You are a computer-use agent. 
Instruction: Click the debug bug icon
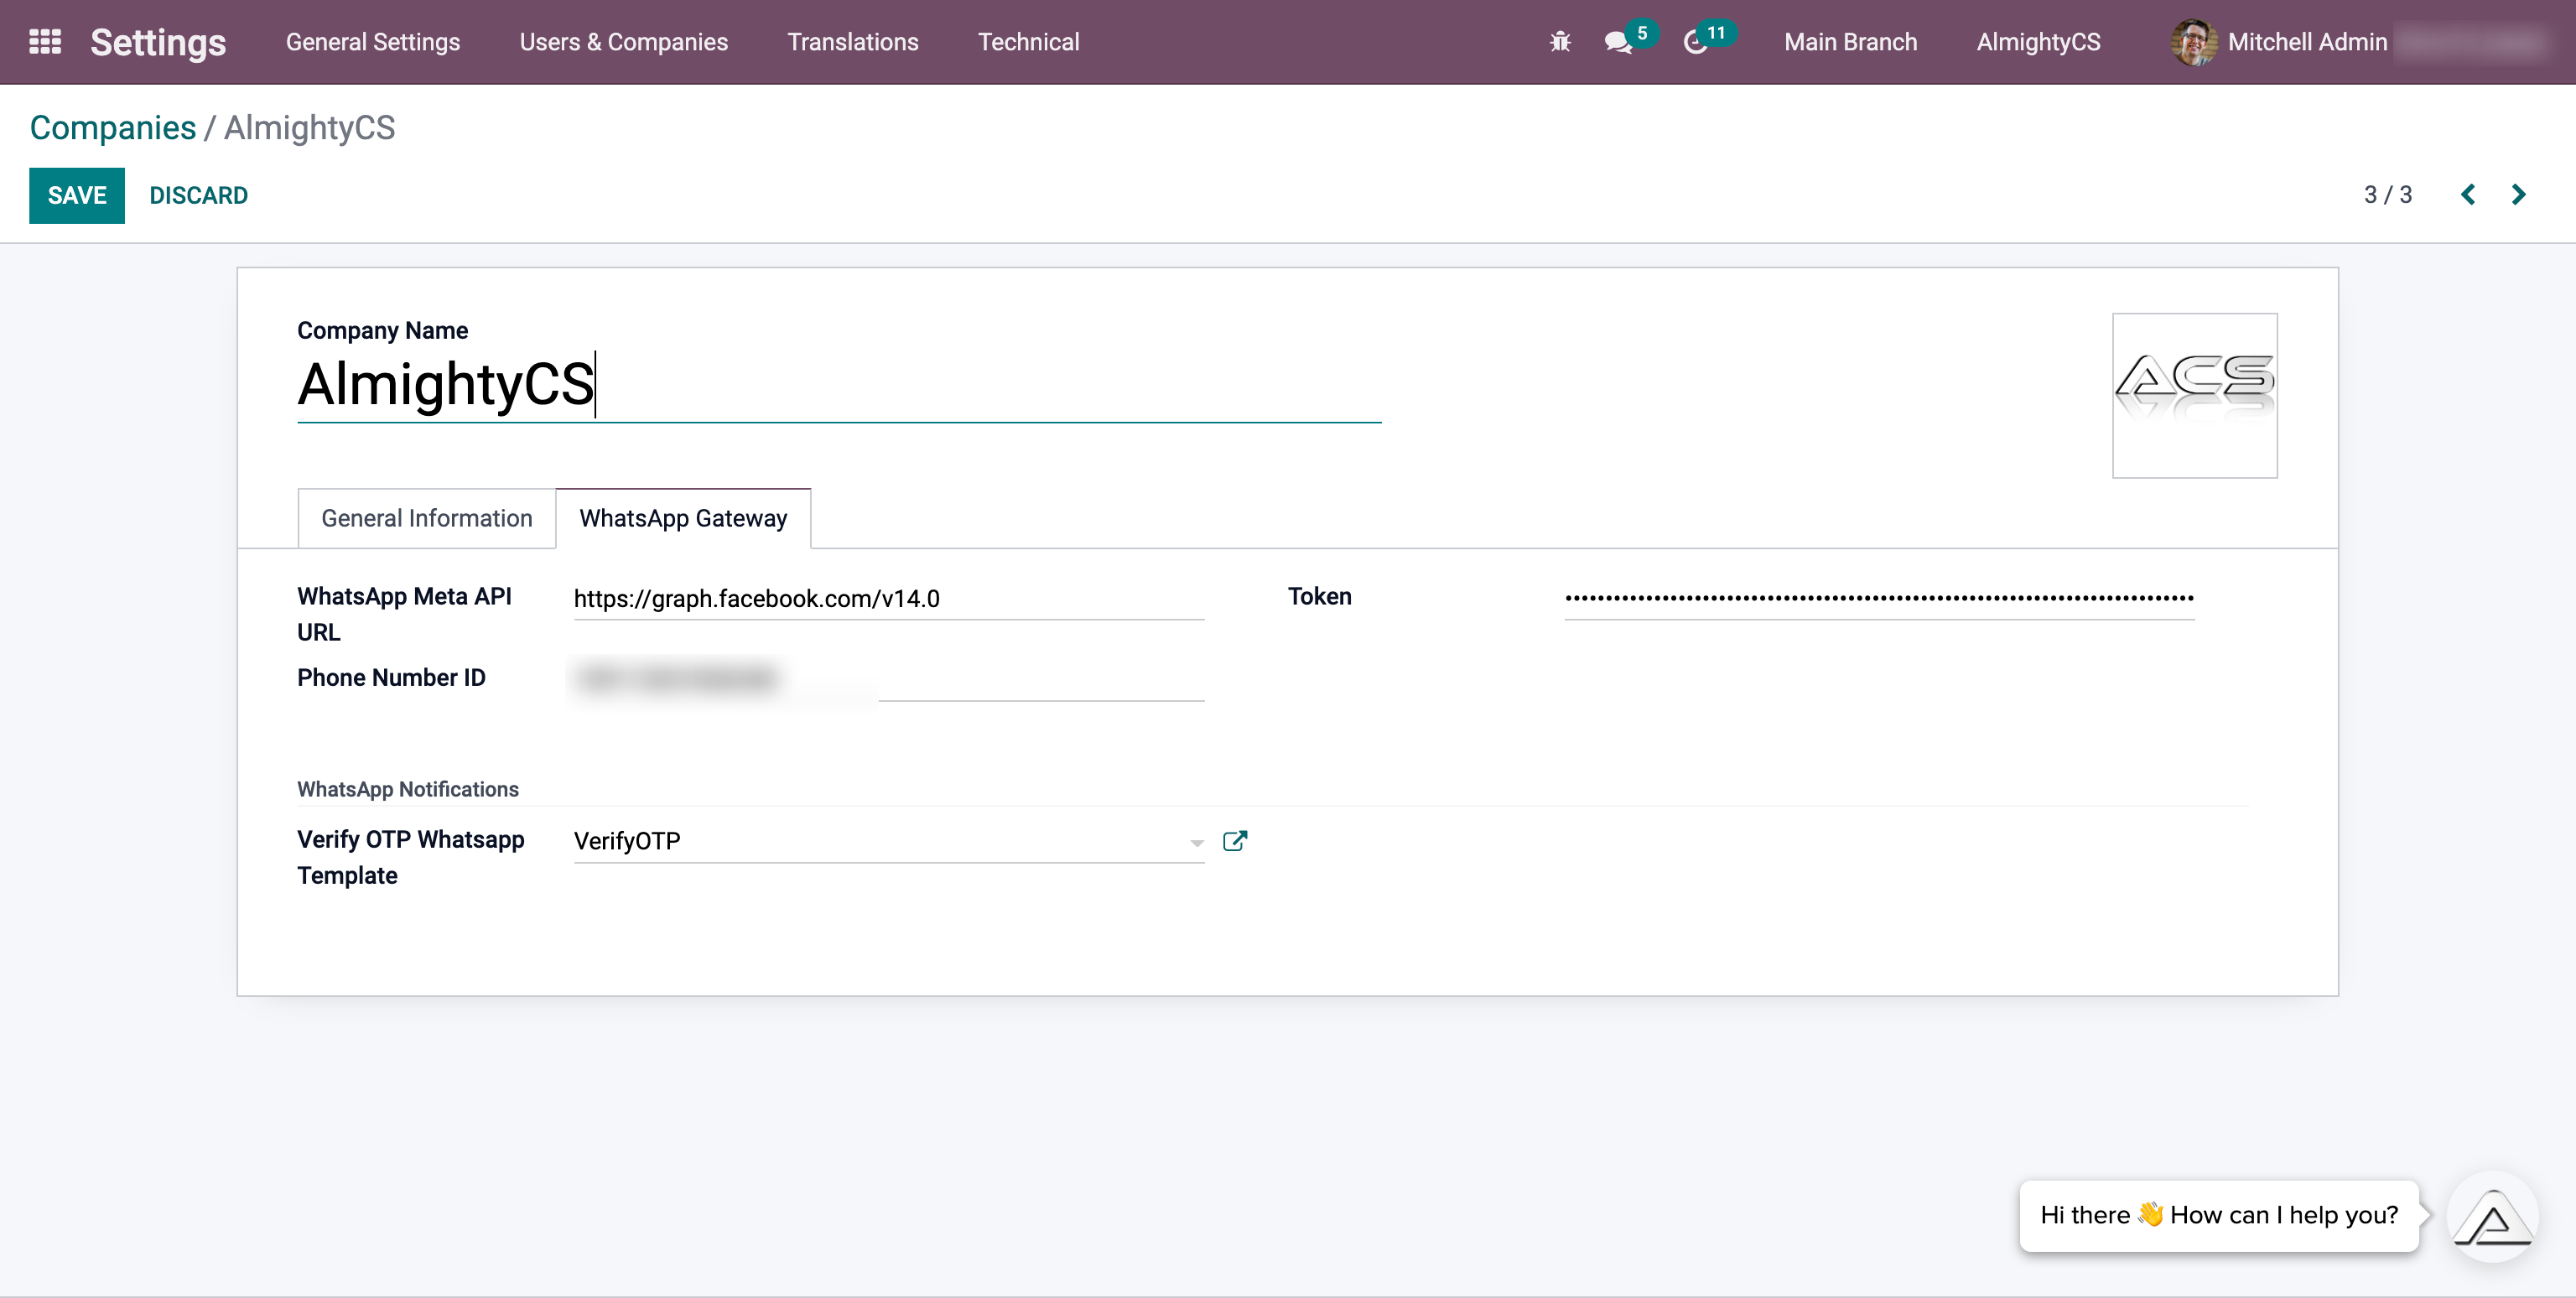(x=1560, y=42)
